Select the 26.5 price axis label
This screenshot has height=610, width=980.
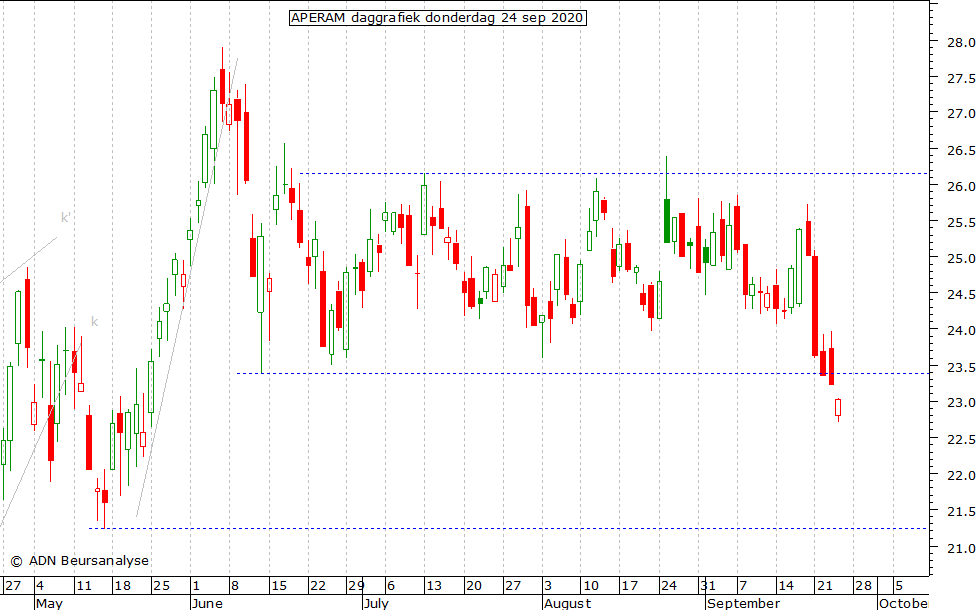tap(961, 151)
